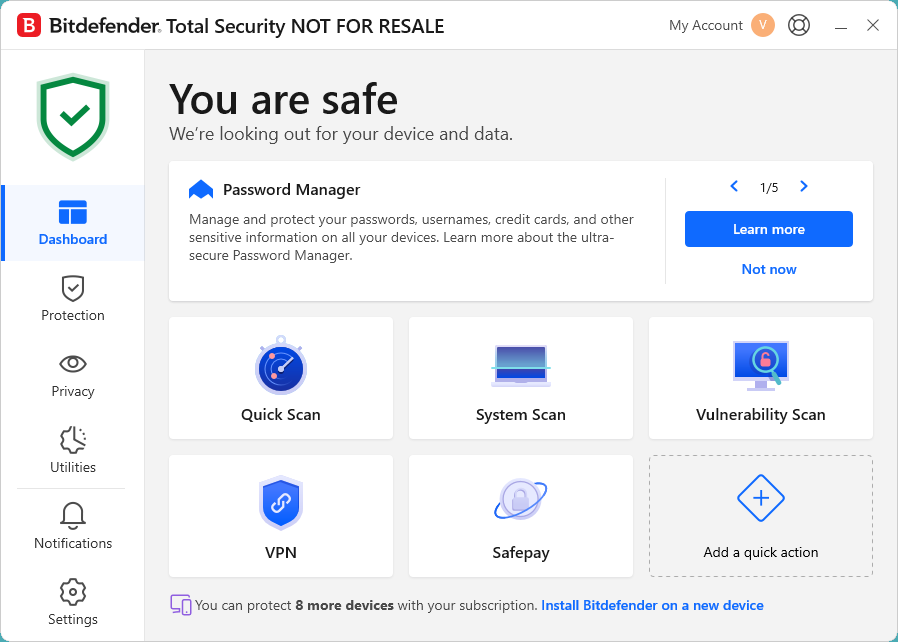898x642 pixels.
Task: Switch to the Privacy sidebar tab
Action: [73, 375]
